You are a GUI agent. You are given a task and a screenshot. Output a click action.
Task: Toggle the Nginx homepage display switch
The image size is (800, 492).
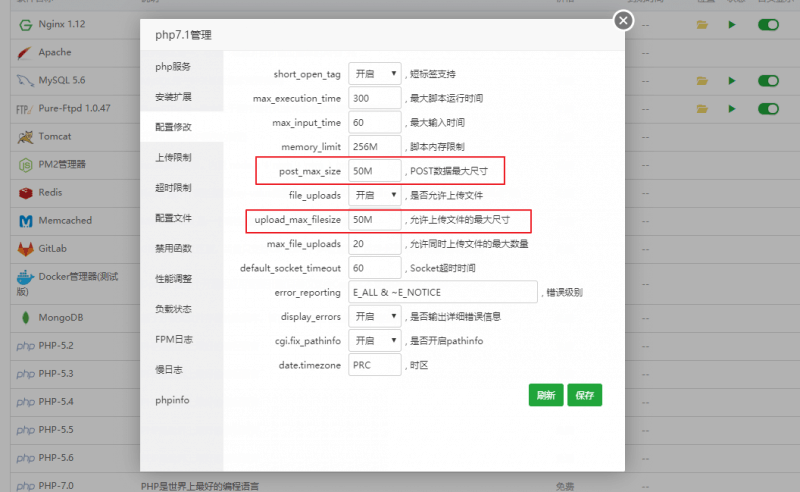pyautogui.click(x=768, y=24)
